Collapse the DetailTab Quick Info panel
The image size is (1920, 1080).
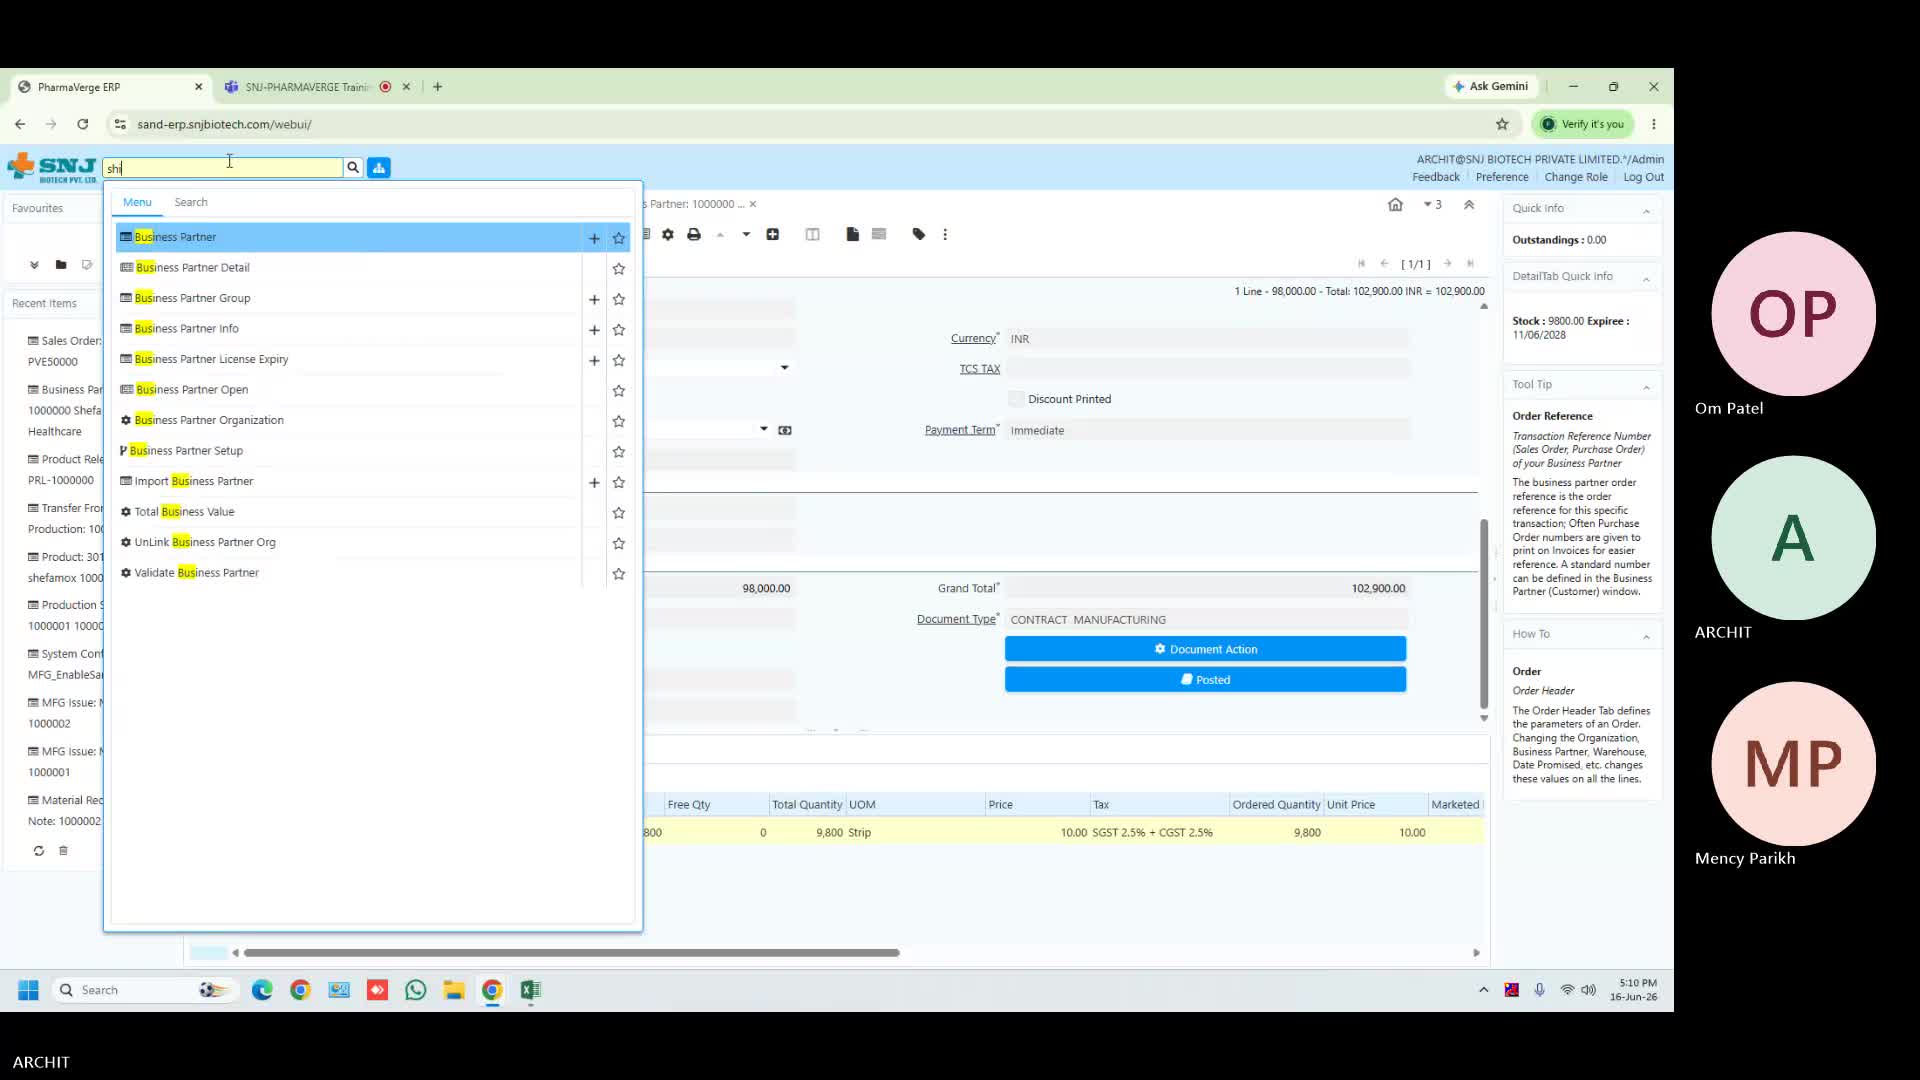1646,278
